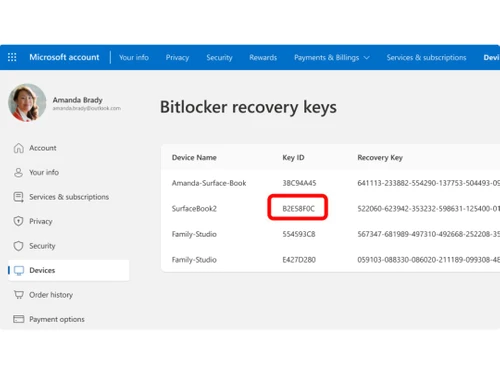The height and width of the screenshot is (375, 500).
Task: Click the Device Name column header
Action: [x=194, y=157]
